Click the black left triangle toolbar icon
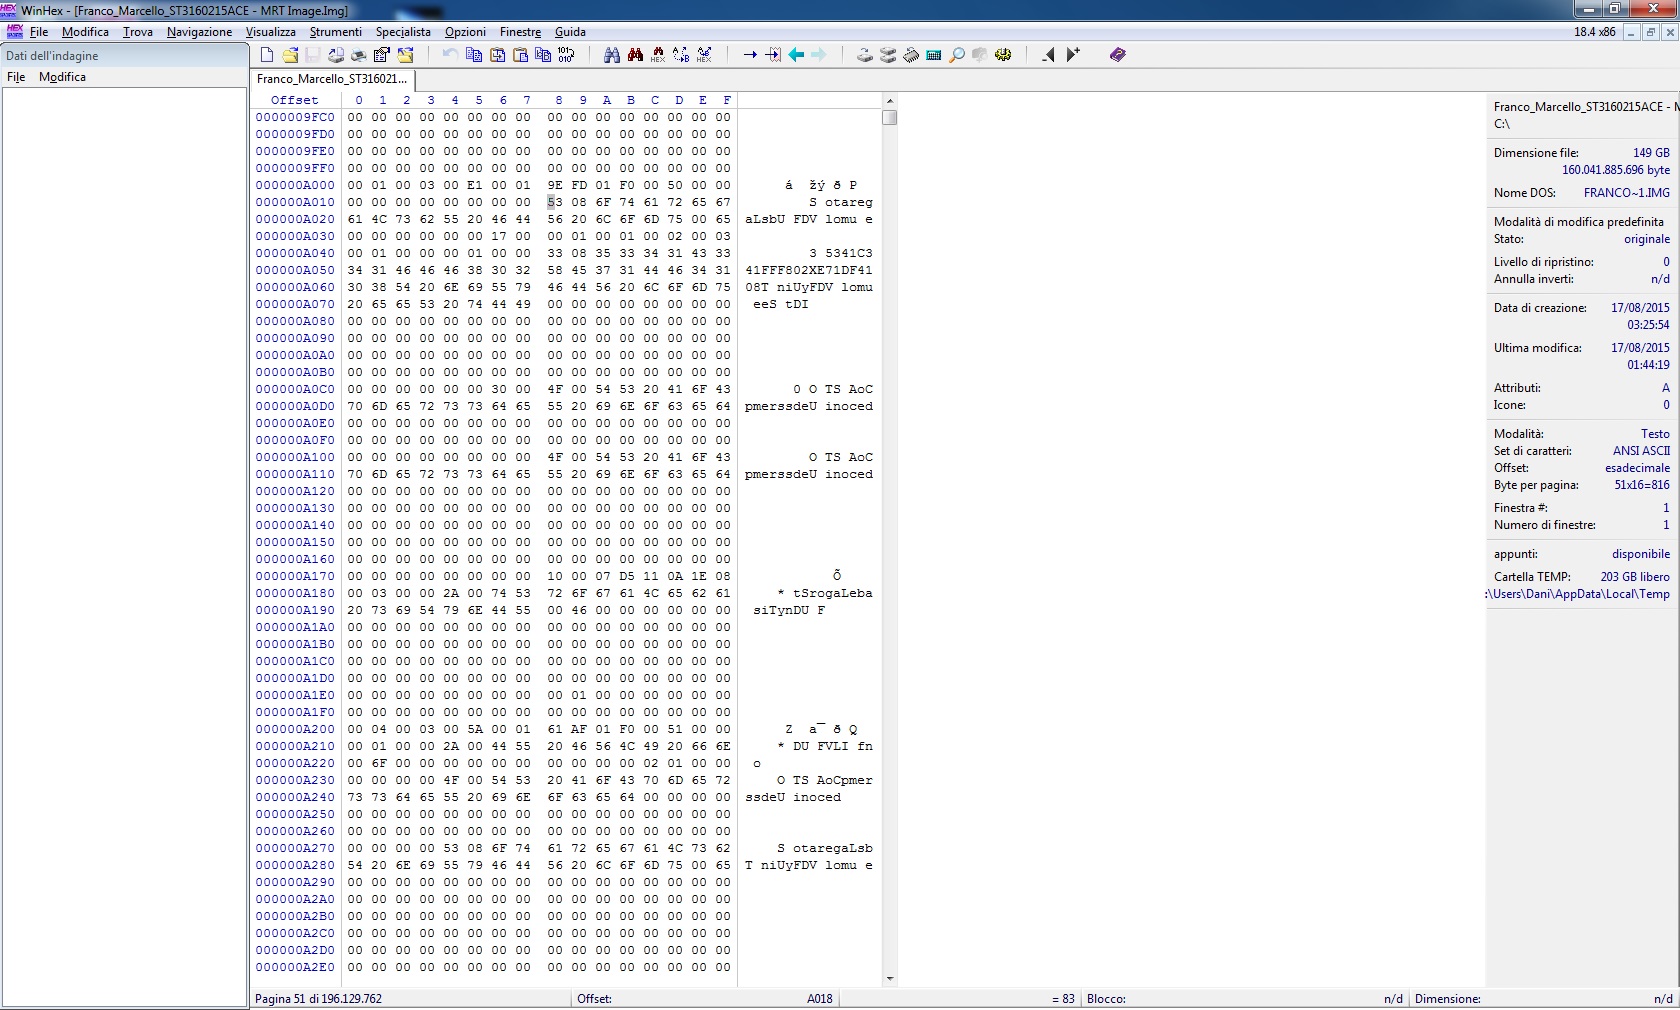Screen dimensions: 1680x1010 coord(1048,55)
